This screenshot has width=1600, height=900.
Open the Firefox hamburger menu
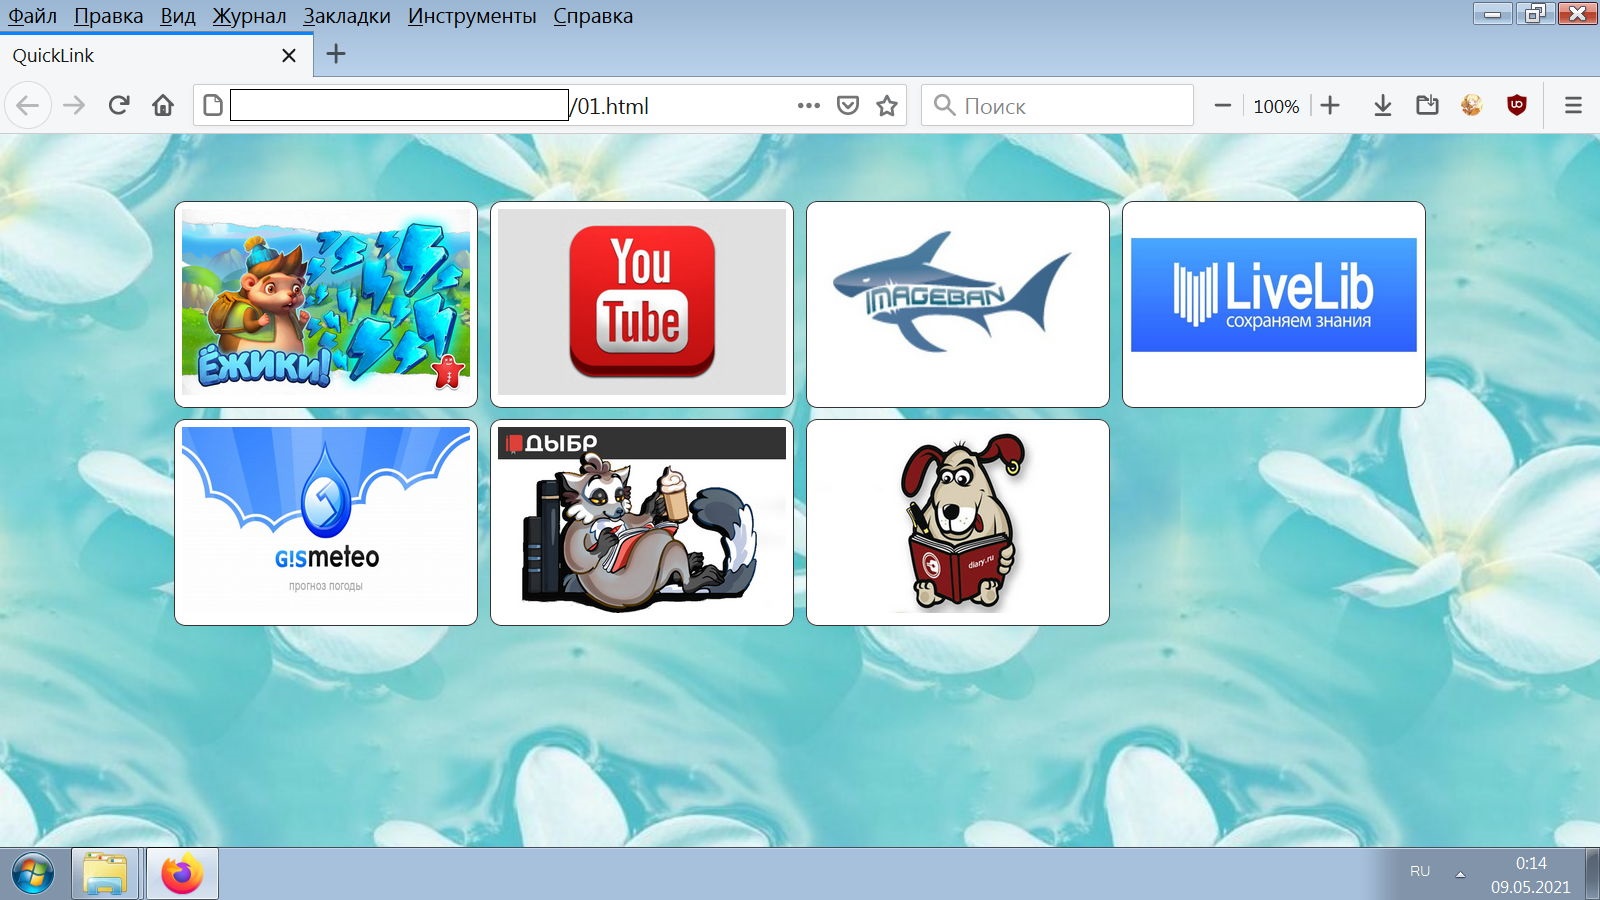pos(1573,105)
